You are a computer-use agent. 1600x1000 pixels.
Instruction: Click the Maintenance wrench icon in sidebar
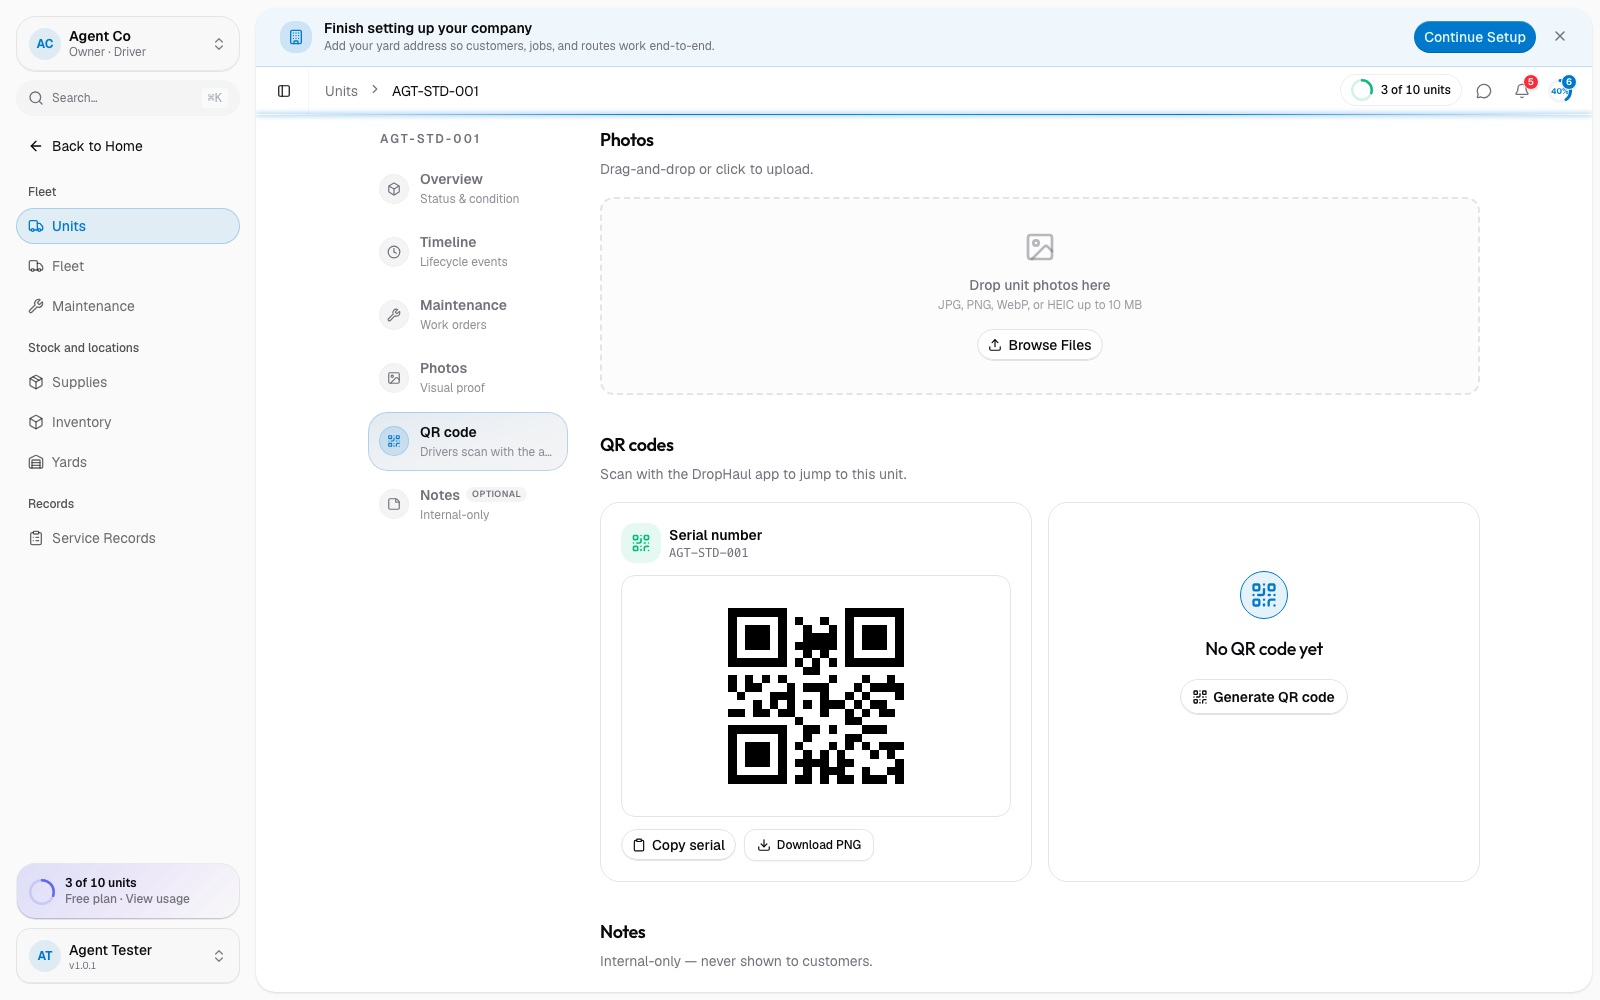click(36, 306)
